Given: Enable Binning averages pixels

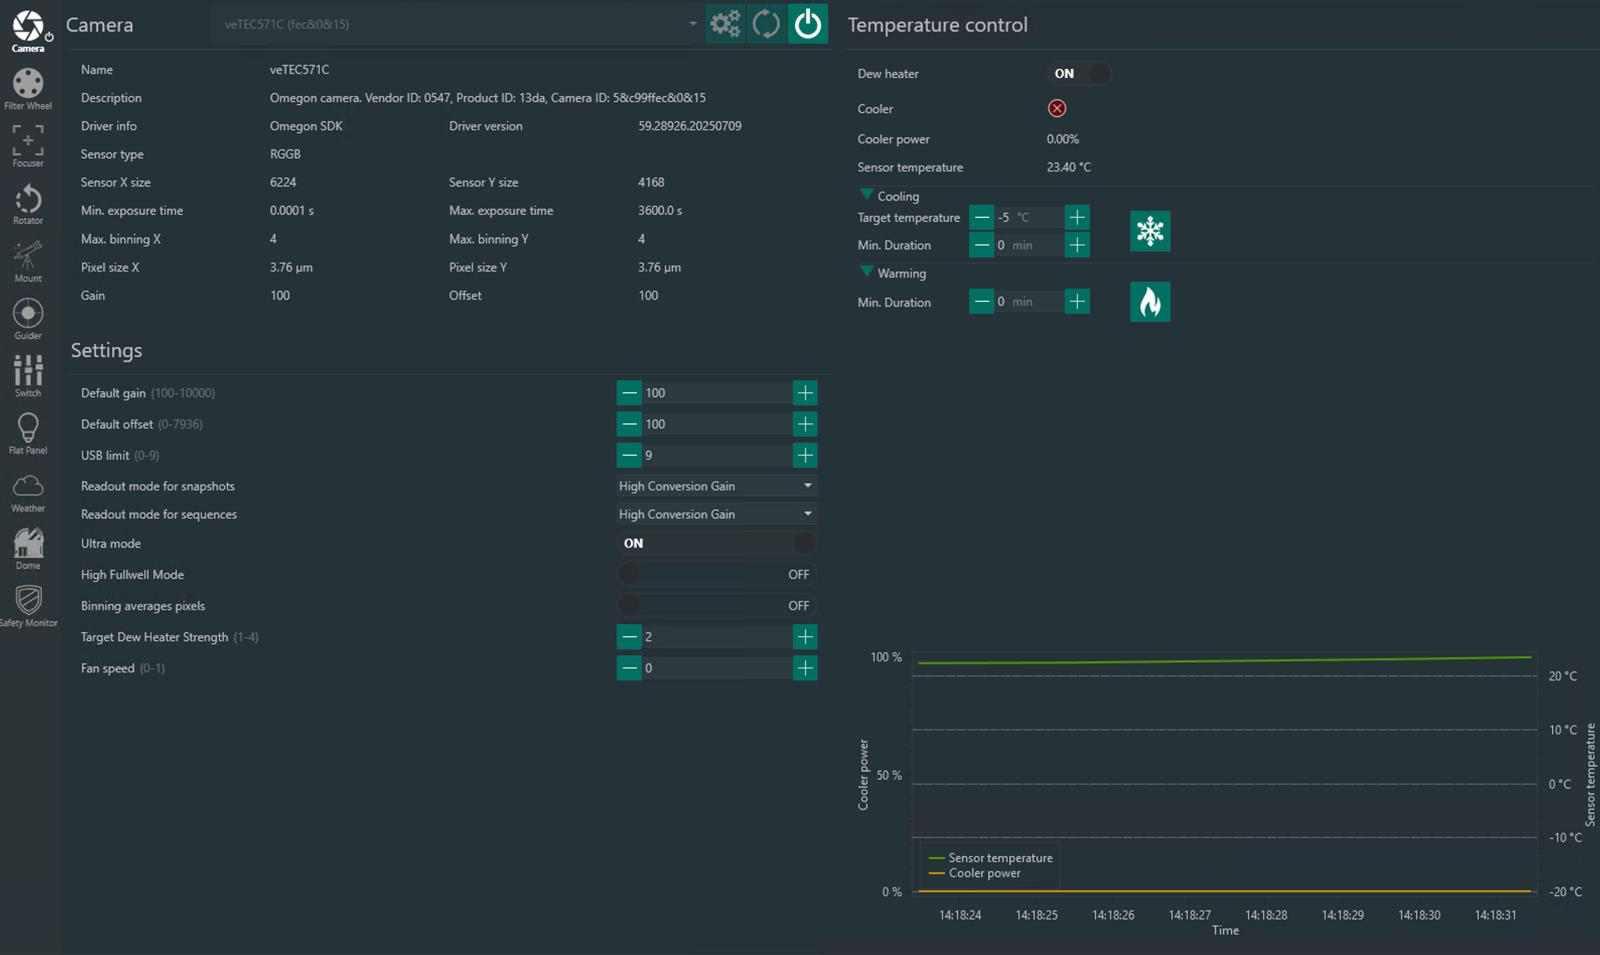Looking at the screenshot, I should (x=716, y=605).
